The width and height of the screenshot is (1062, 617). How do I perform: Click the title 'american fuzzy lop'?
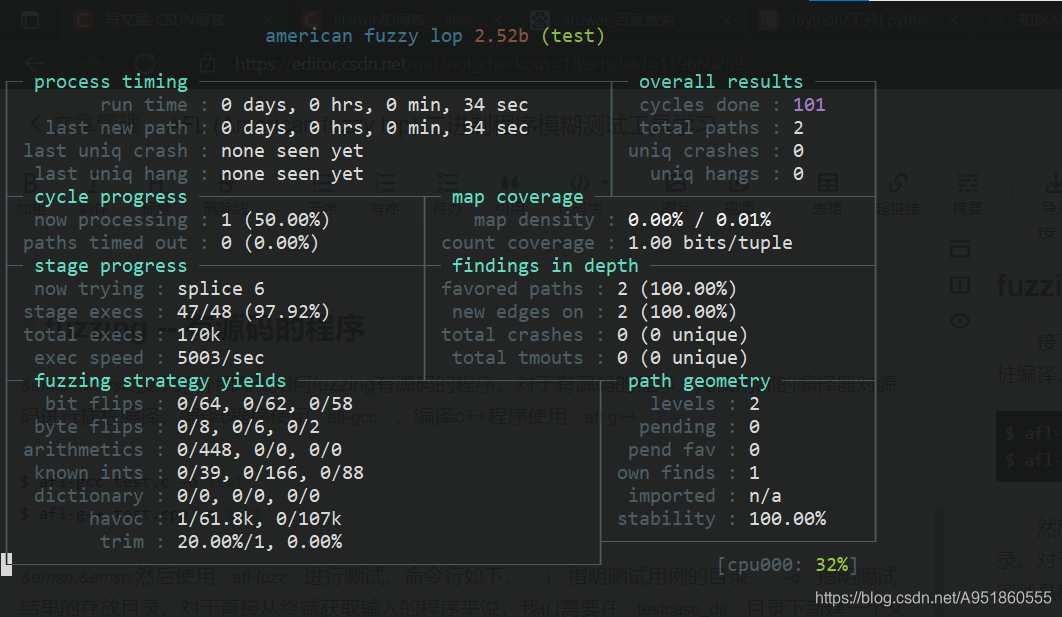click(x=364, y=36)
